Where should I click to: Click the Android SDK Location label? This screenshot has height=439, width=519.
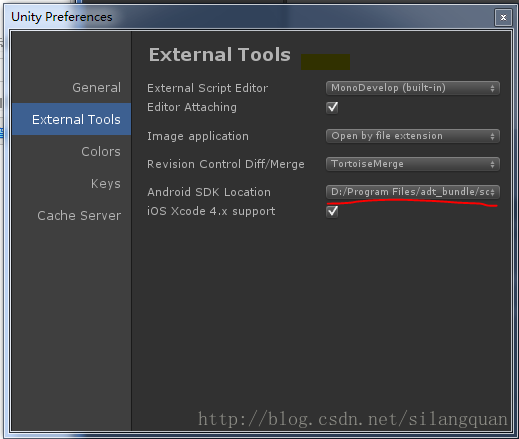pos(209,192)
